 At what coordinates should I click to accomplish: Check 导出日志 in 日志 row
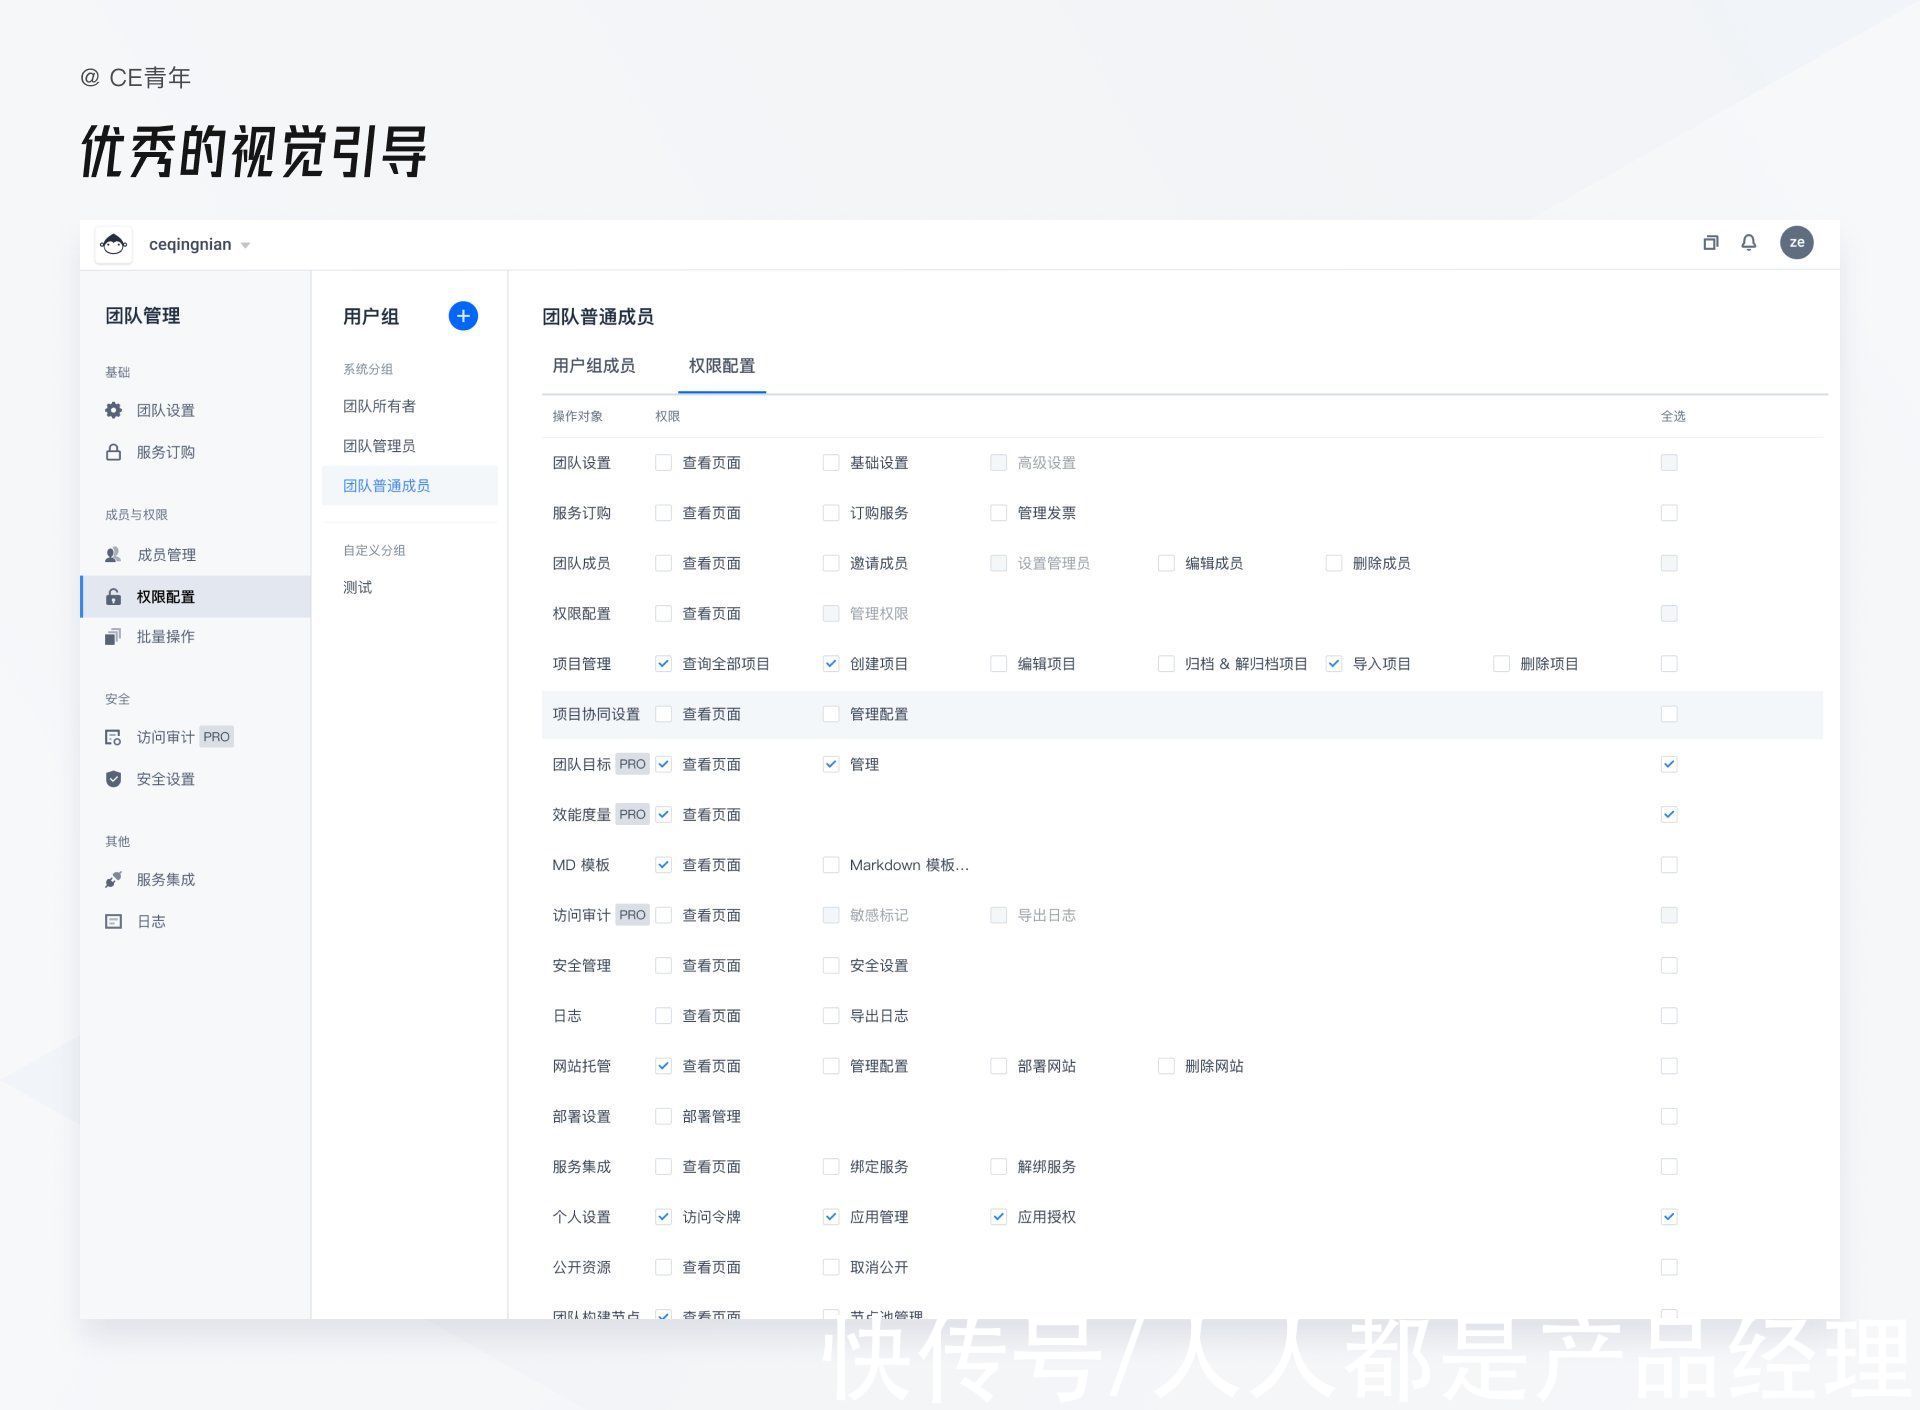(x=831, y=1016)
